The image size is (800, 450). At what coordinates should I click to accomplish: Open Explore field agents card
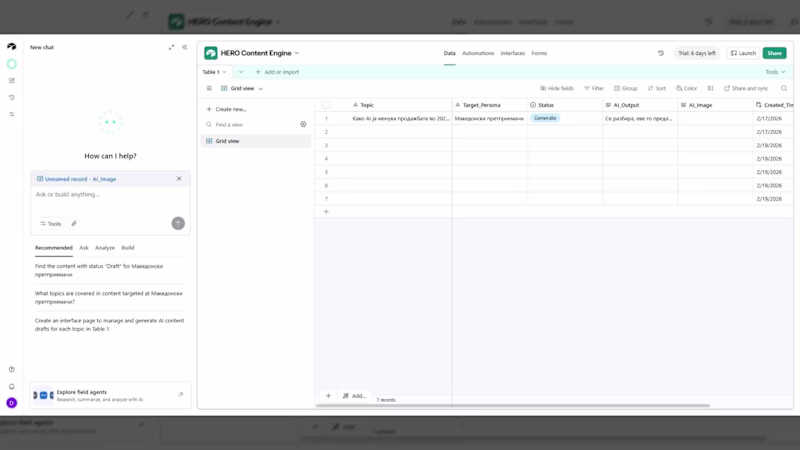point(110,395)
